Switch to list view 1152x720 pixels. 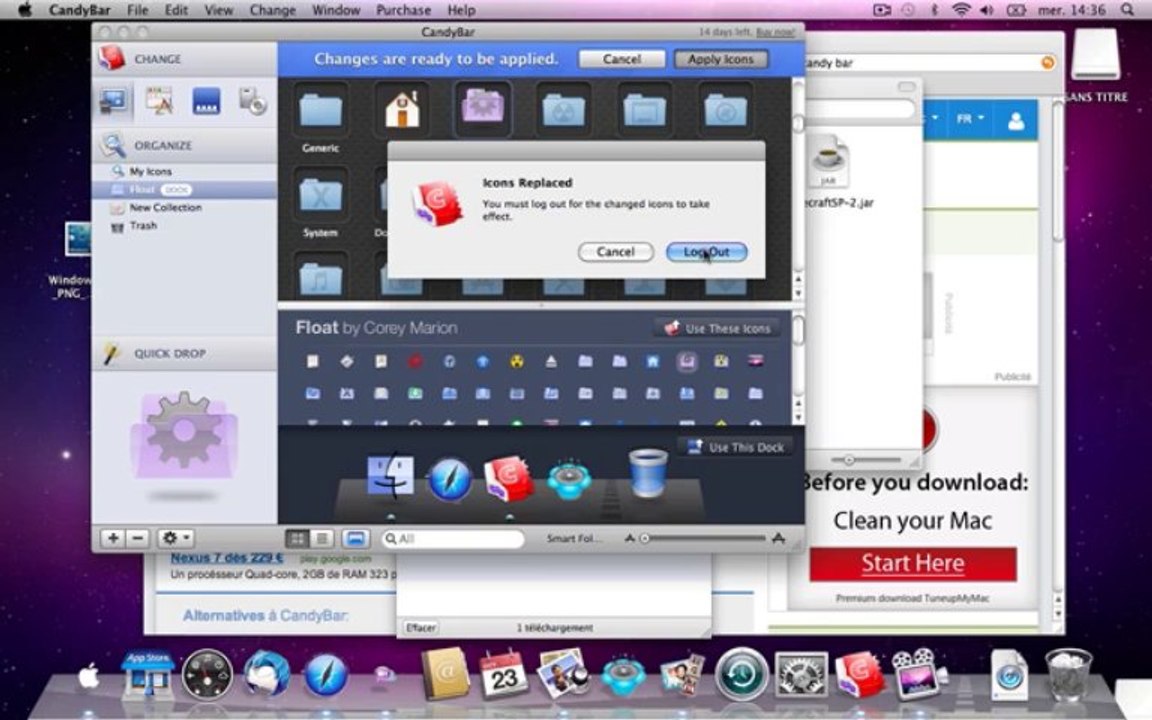point(322,539)
